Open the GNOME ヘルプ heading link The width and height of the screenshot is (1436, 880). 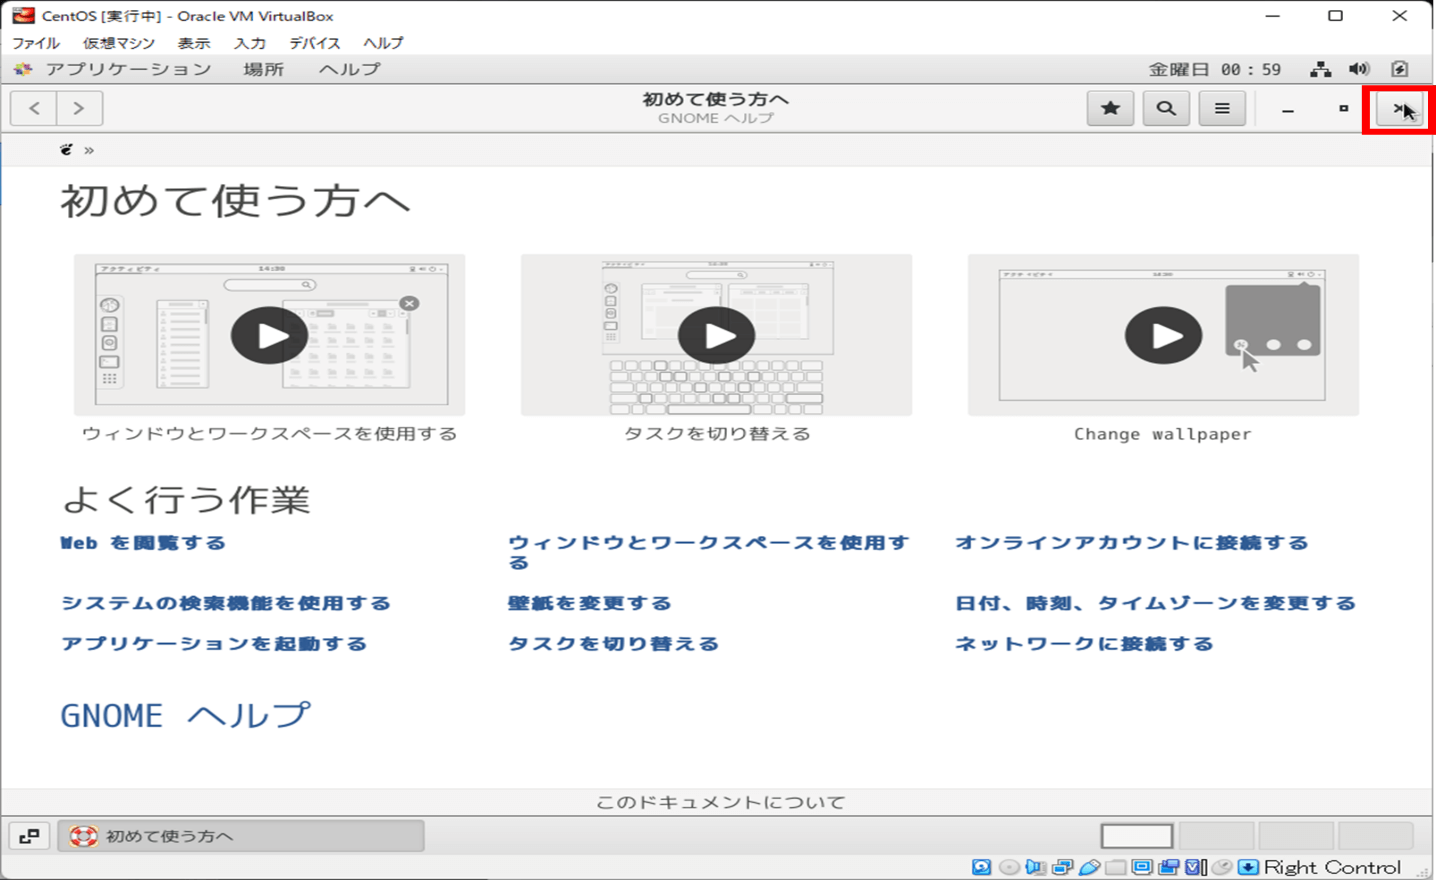186,716
